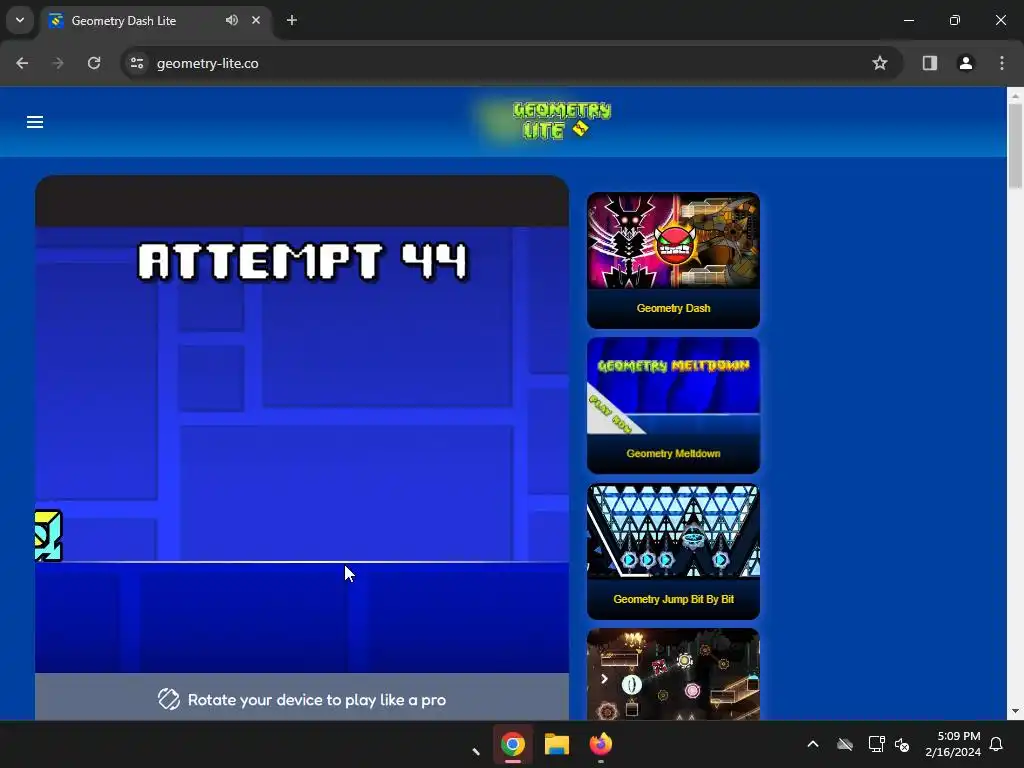Screen dimensions: 1024x768
Task: Click the Geometry Meltdown title link
Action: click(673, 454)
